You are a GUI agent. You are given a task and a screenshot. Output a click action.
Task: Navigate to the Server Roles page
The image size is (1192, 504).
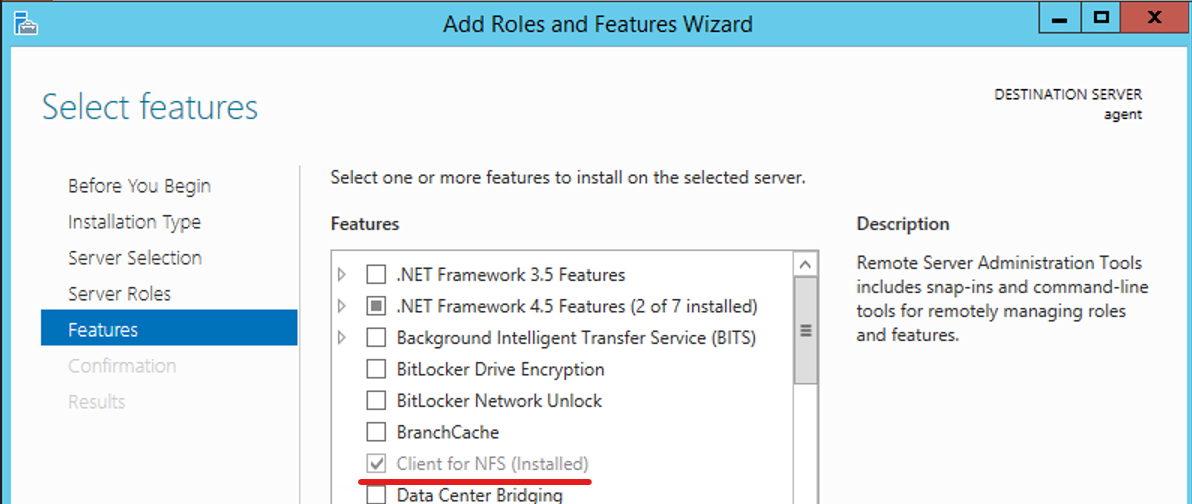(119, 294)
